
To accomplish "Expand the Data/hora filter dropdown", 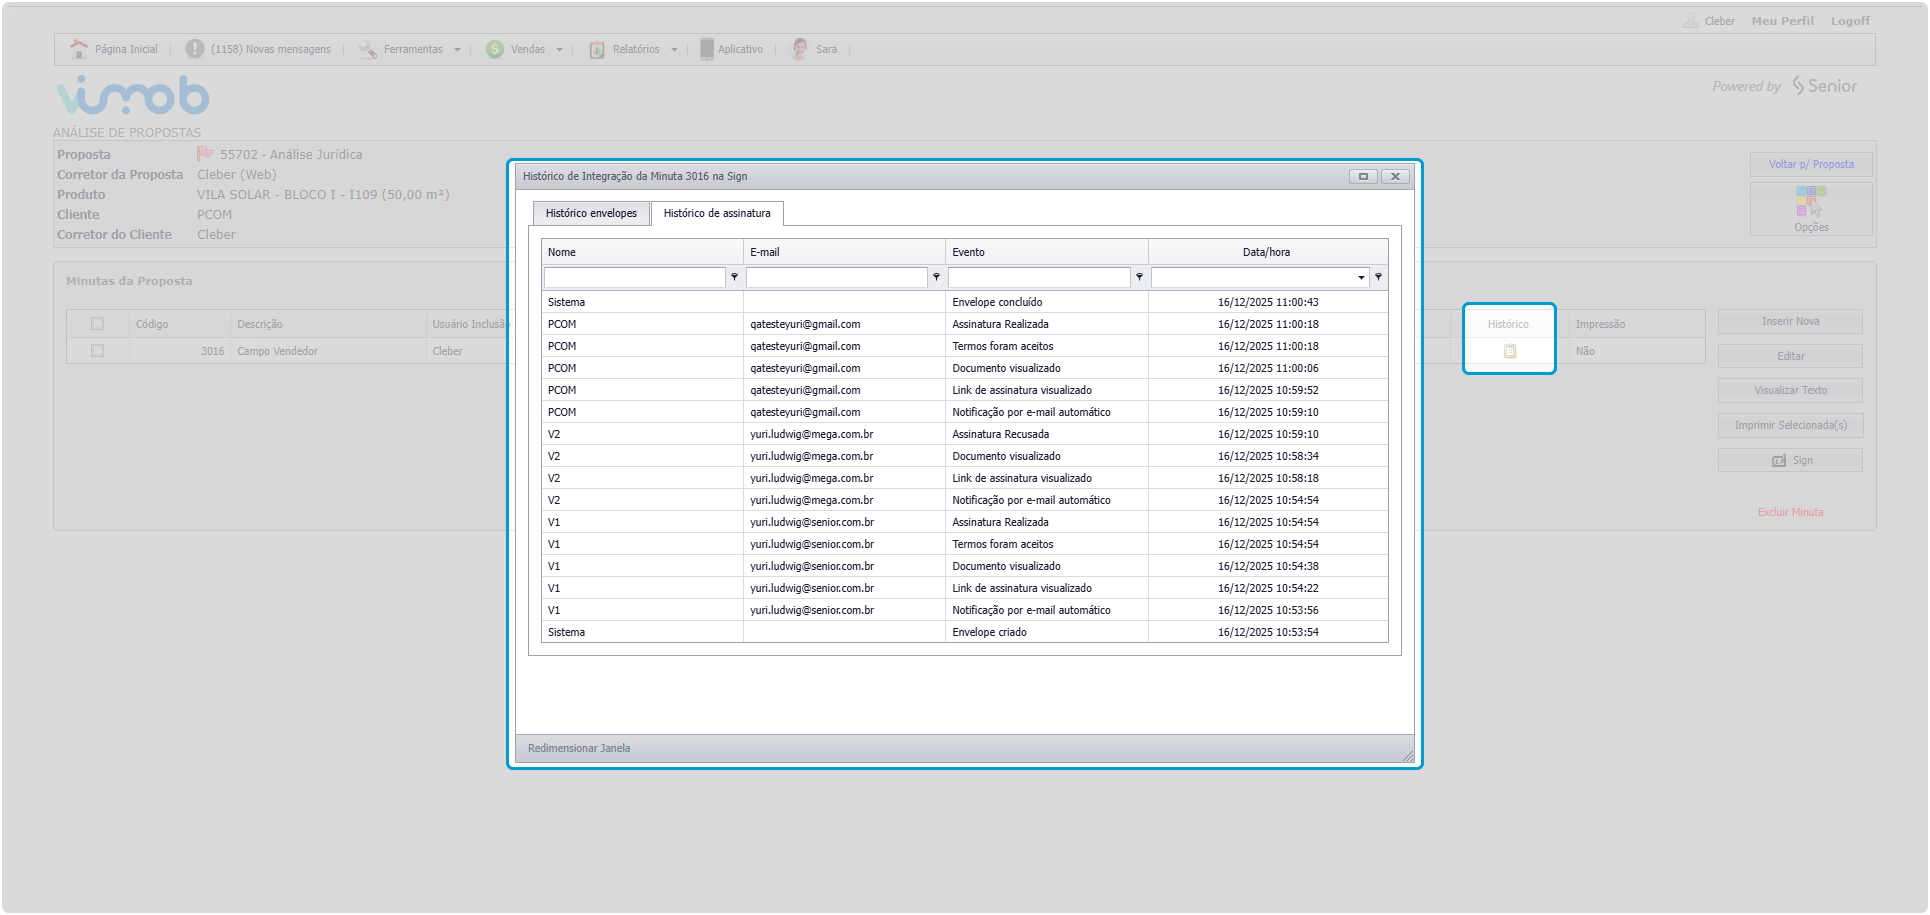I will [1360, 277].
